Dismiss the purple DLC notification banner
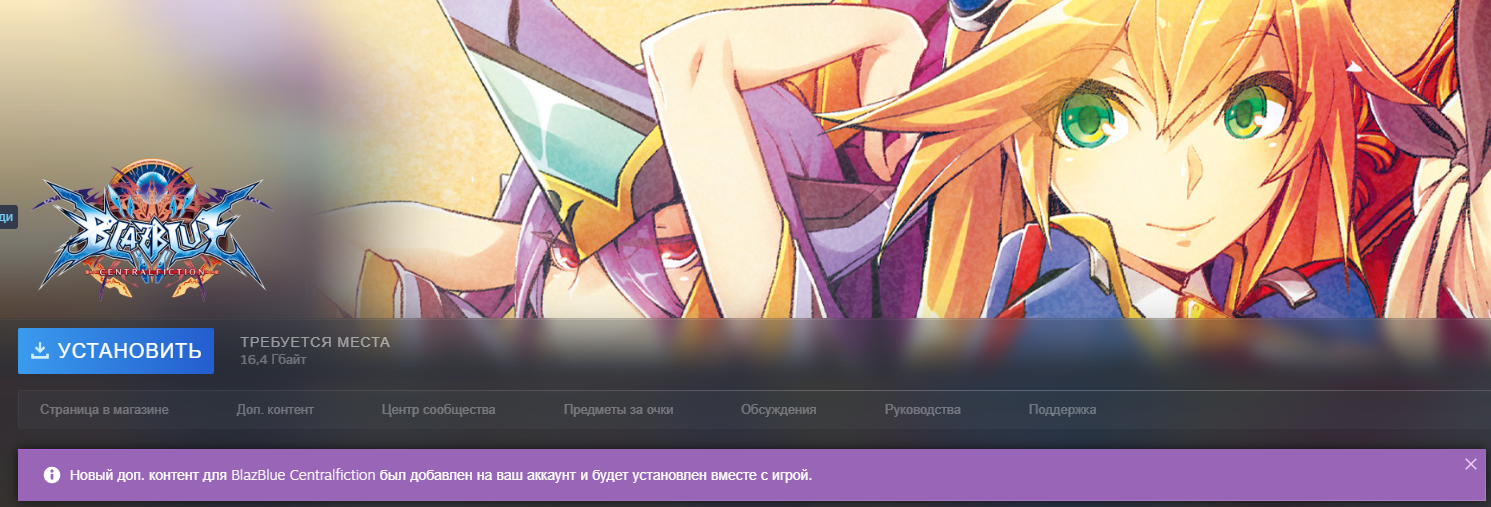 click(x=1470, y=464)
